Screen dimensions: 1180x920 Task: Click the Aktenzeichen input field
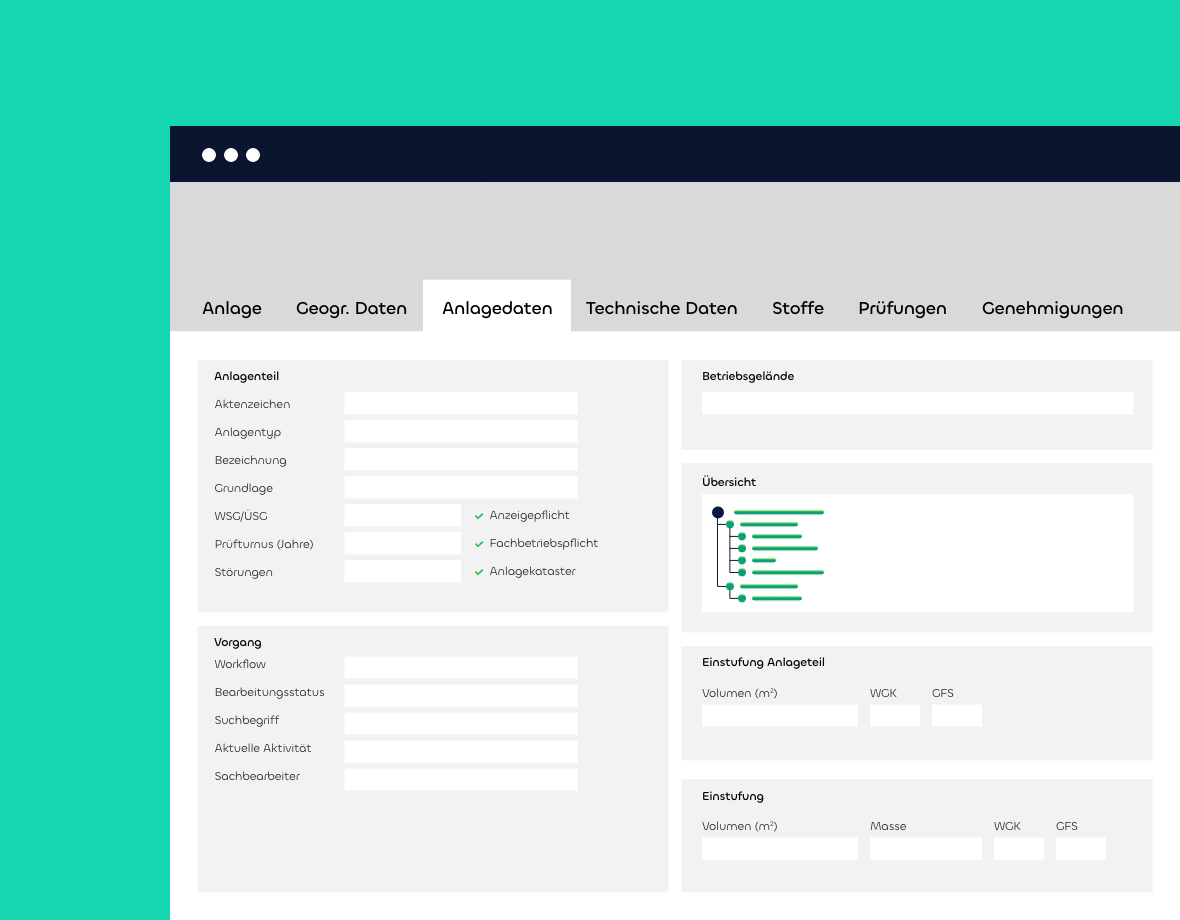click(460, 403)
